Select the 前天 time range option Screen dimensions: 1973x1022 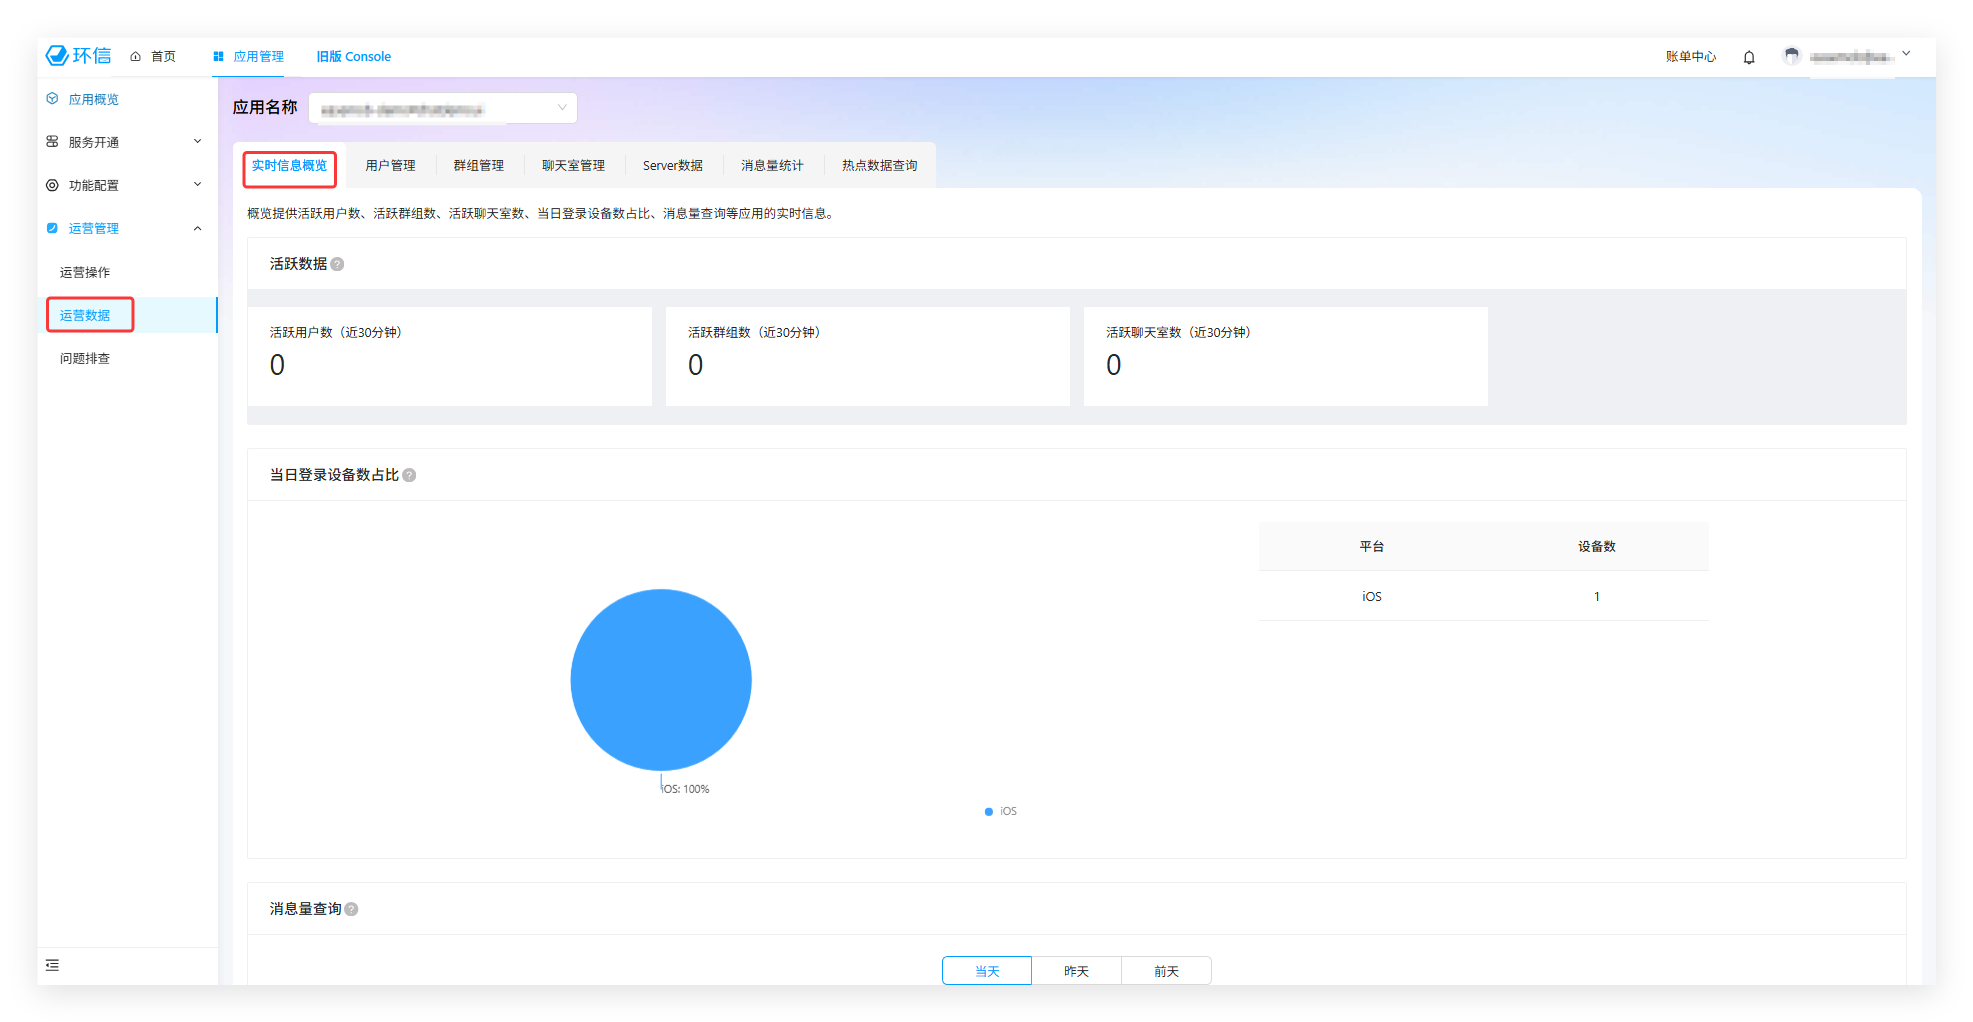(x=1166, y=971)
